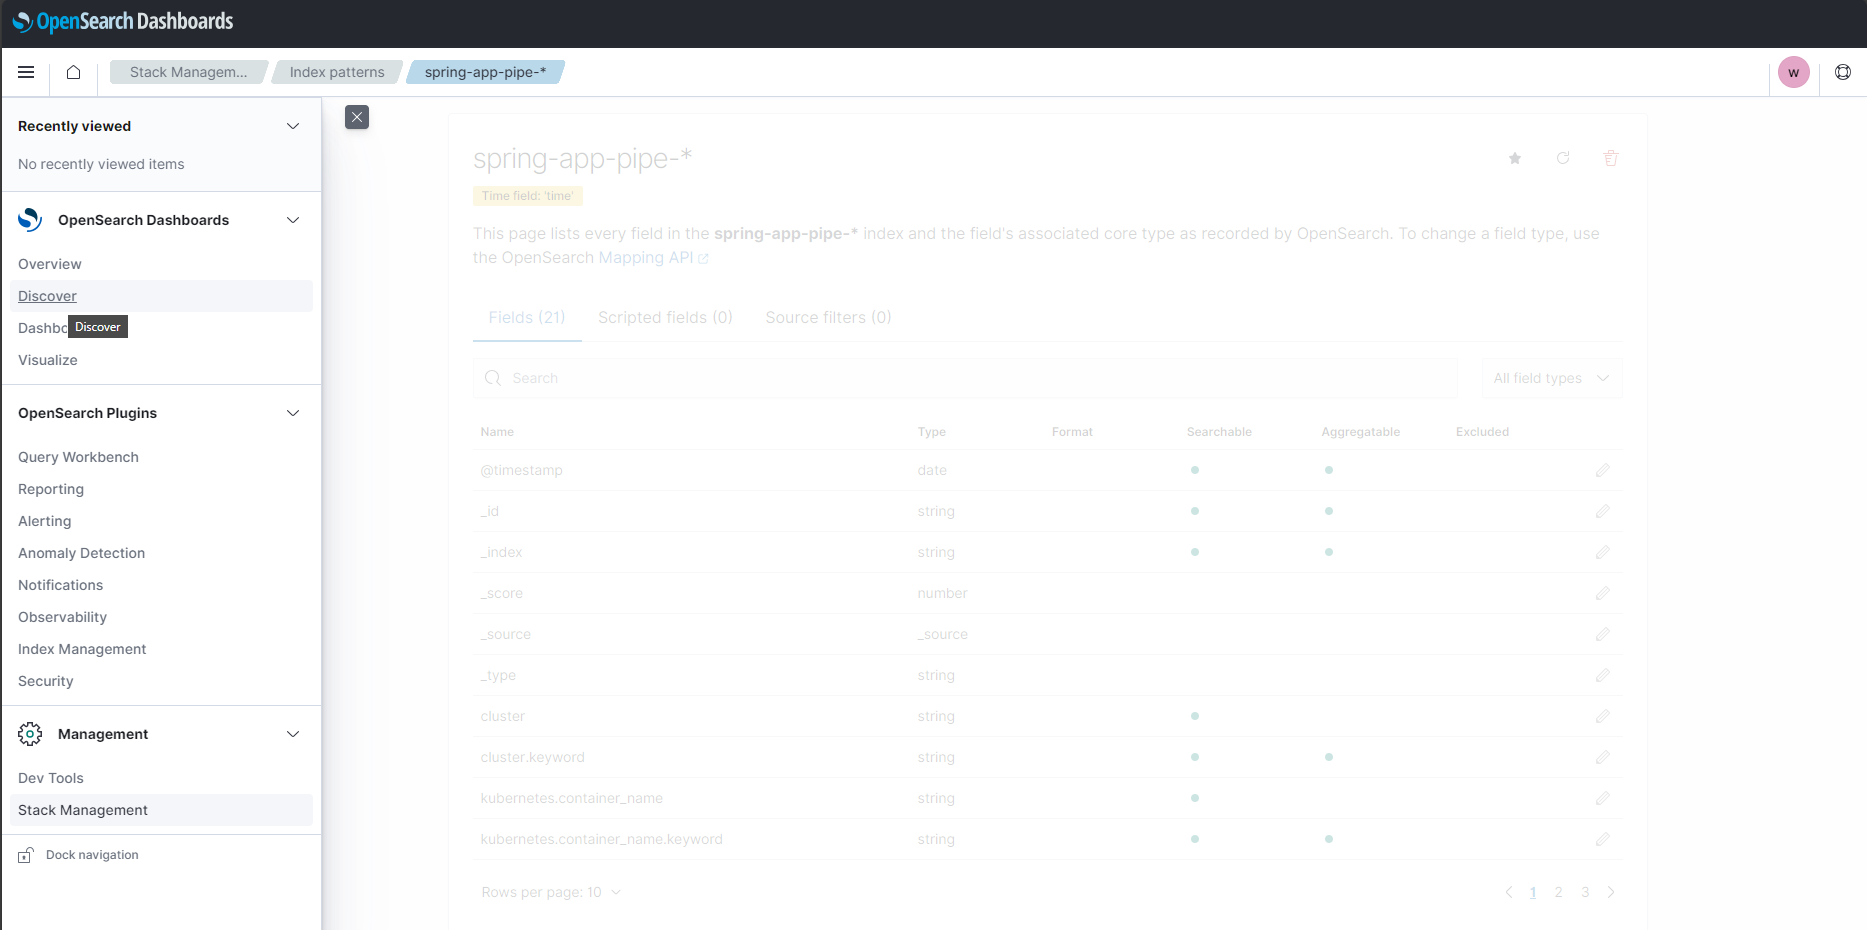Open Reporting plugin

click(51, 489)
